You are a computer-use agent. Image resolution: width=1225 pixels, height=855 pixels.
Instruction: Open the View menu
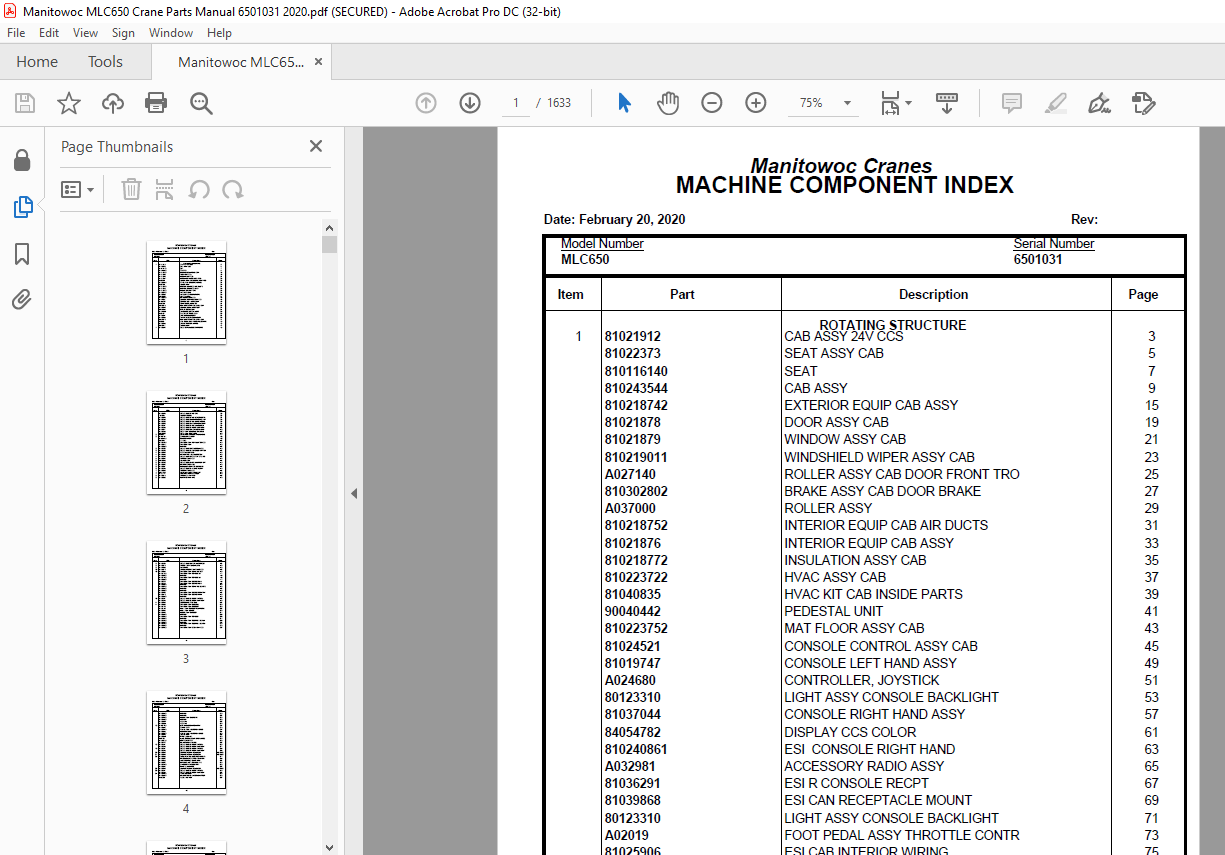[x=85, y=33]
